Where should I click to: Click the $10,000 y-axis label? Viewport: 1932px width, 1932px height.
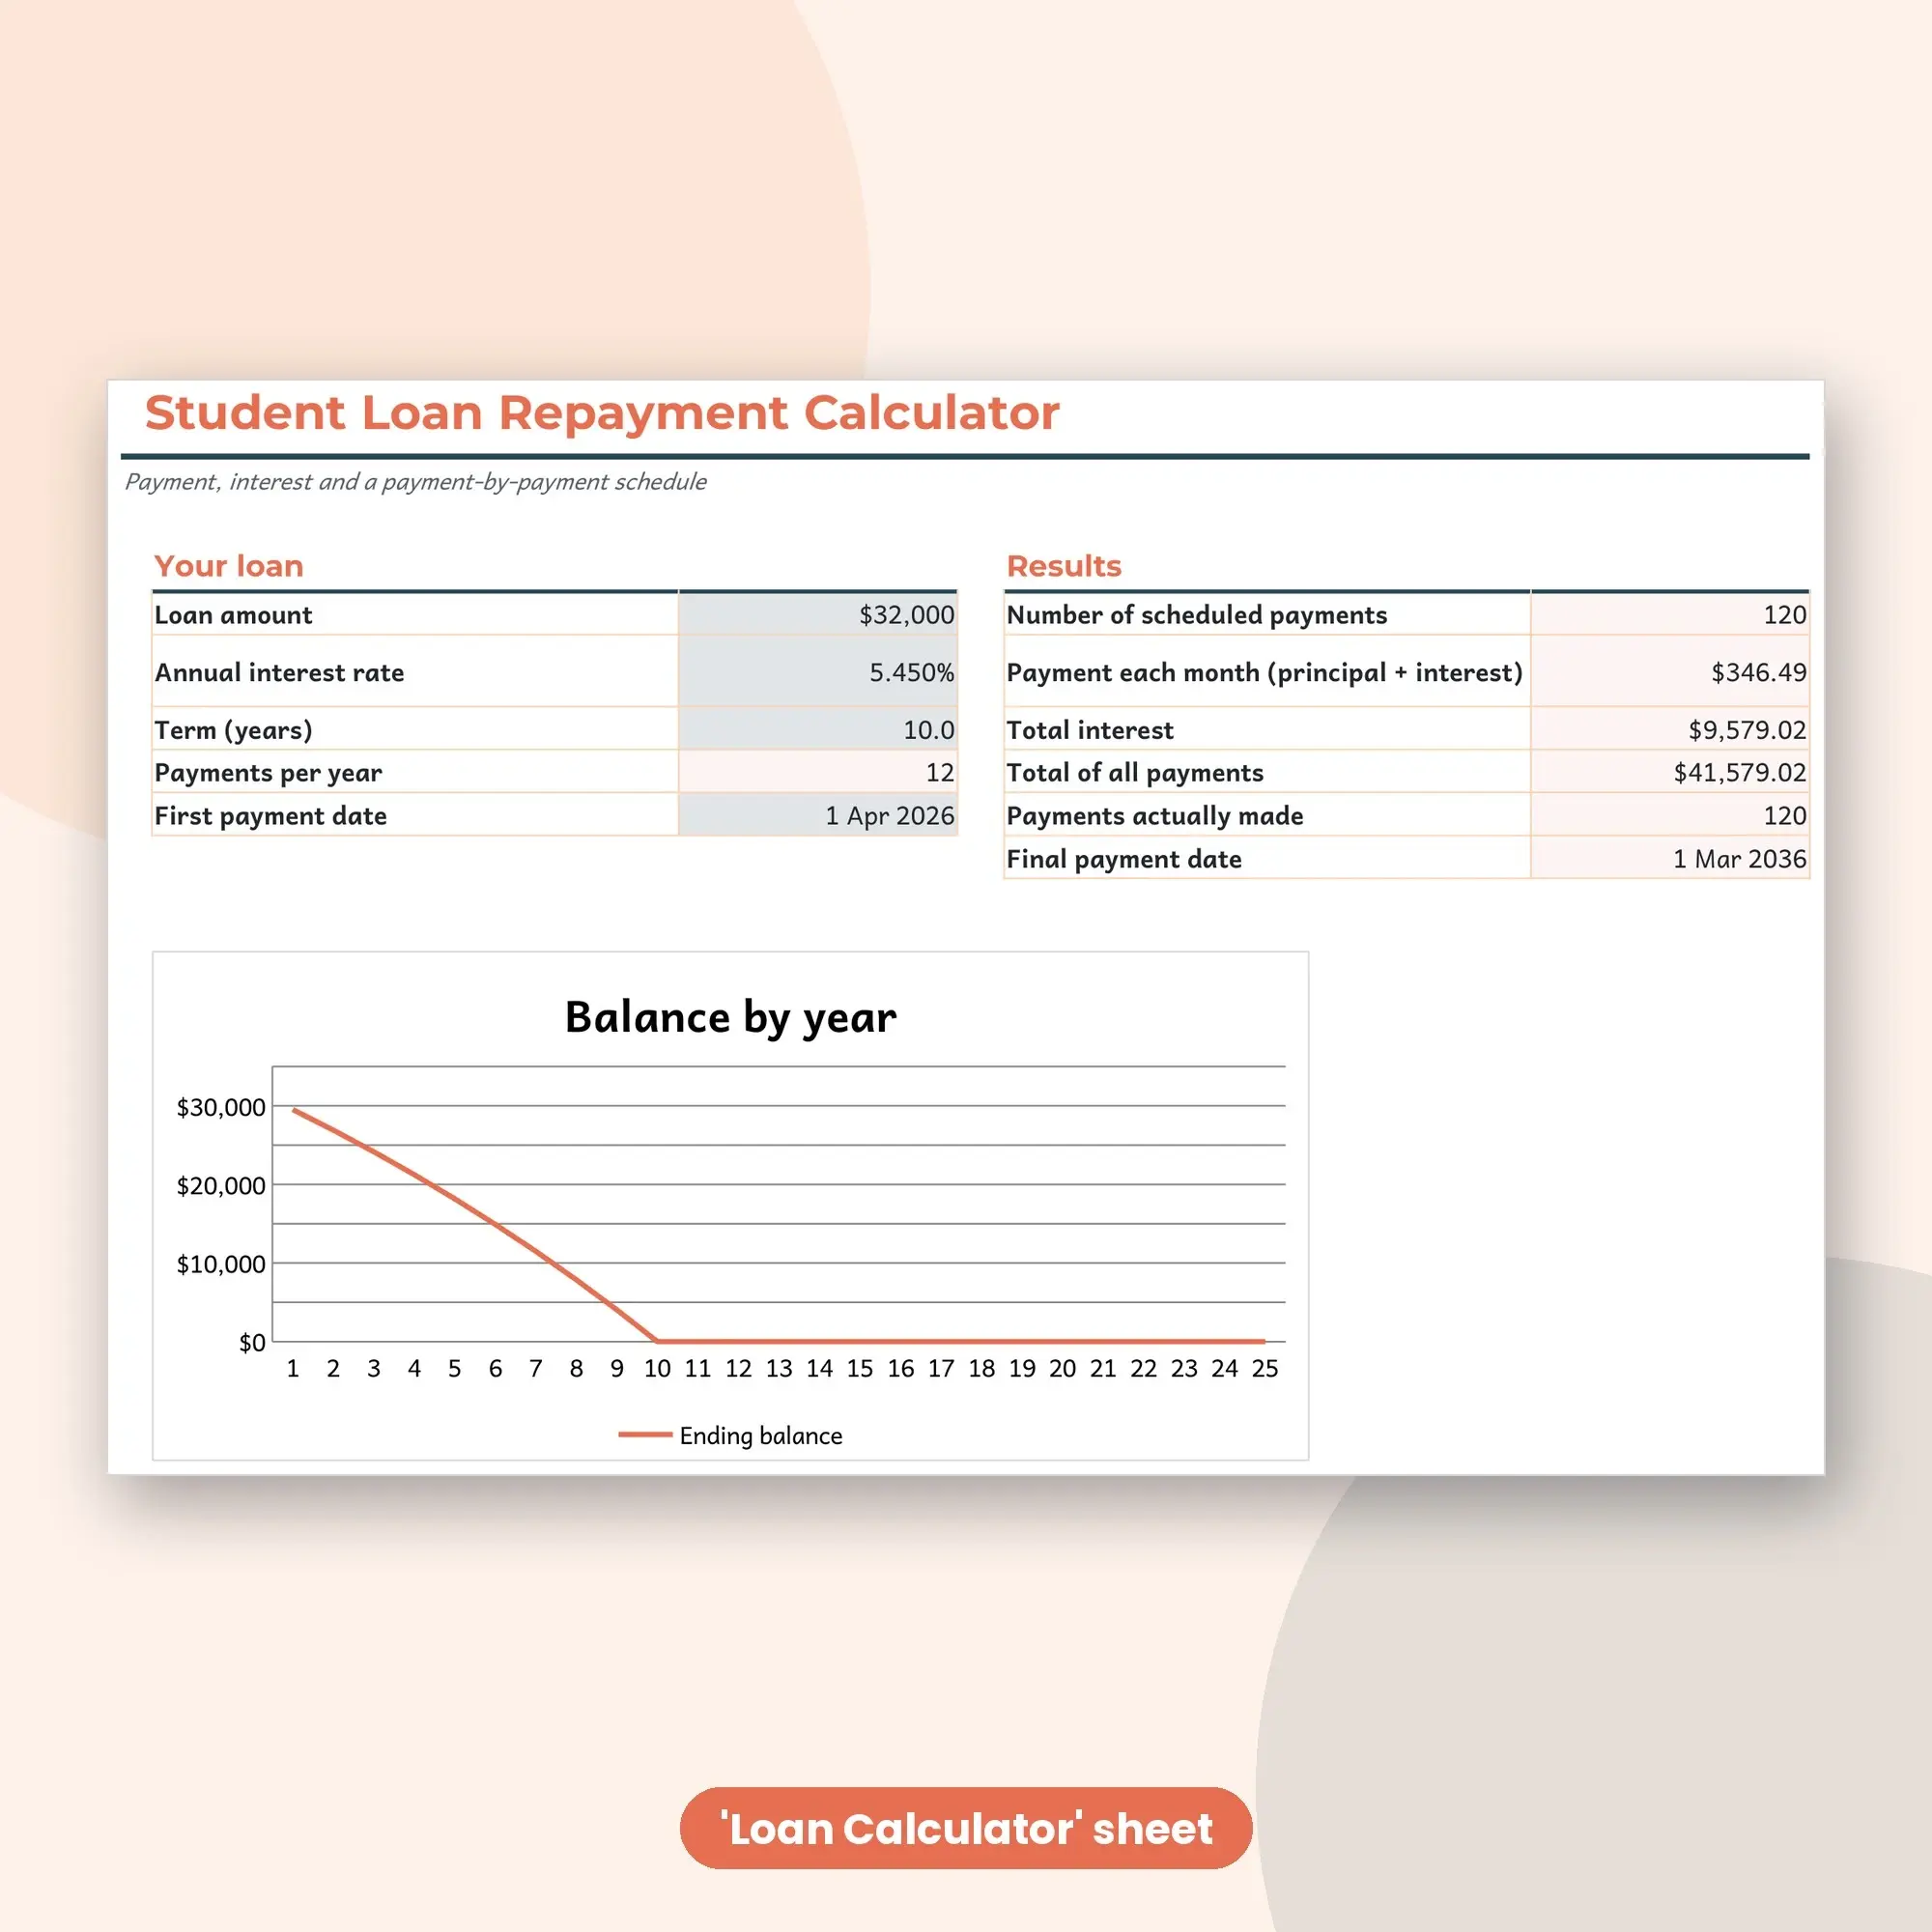pyautogui.click(x=221, y=1264)
